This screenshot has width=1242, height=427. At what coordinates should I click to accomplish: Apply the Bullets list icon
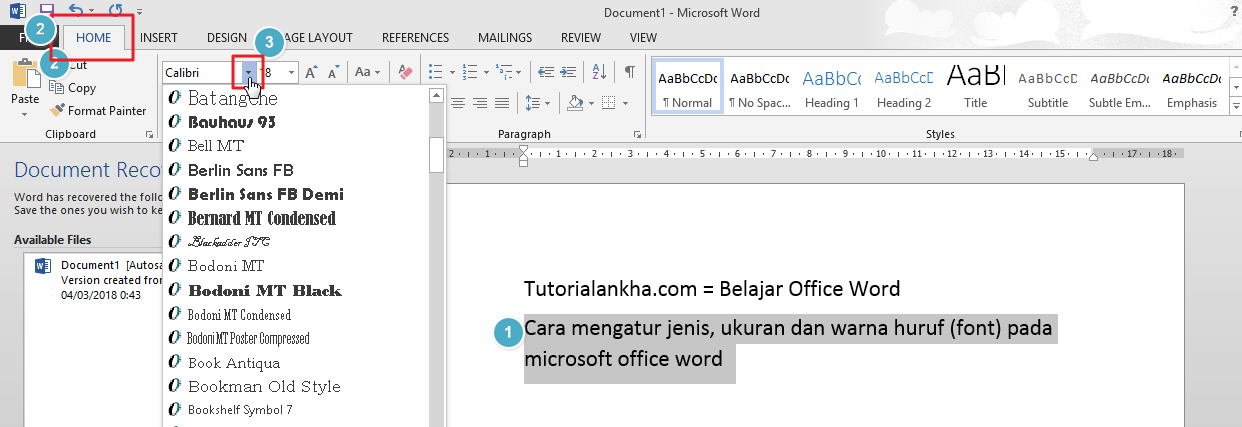[435, 72]
